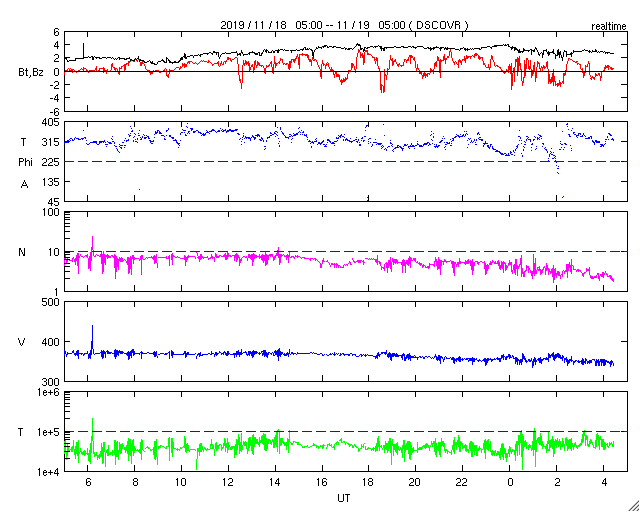This screenshot has height=512, width=640.
Task: Click the x-axis hour label '14'
Action: [x=275, y=482]
